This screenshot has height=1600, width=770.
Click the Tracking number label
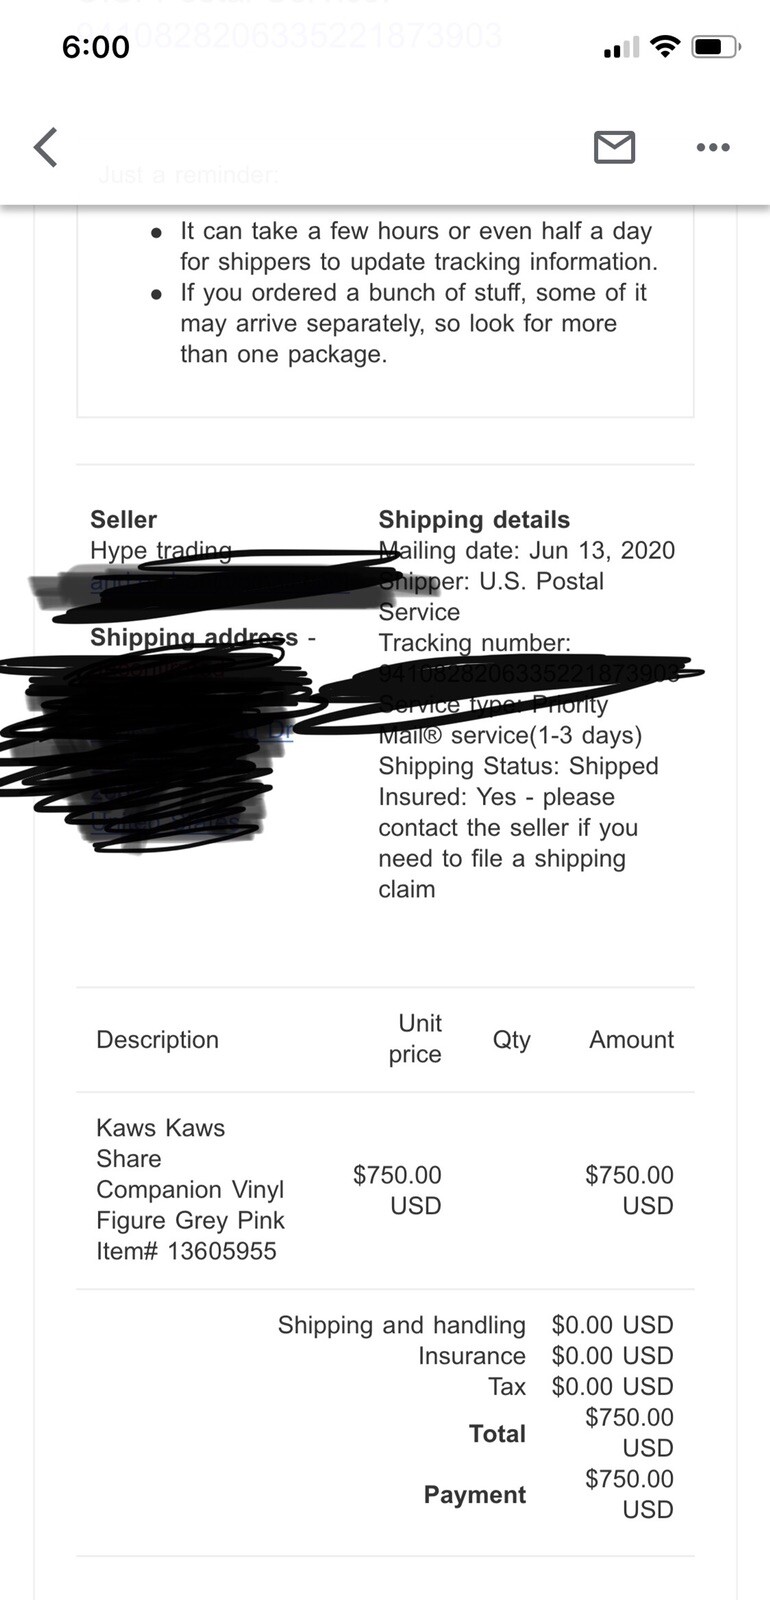[x=474, y=643]
